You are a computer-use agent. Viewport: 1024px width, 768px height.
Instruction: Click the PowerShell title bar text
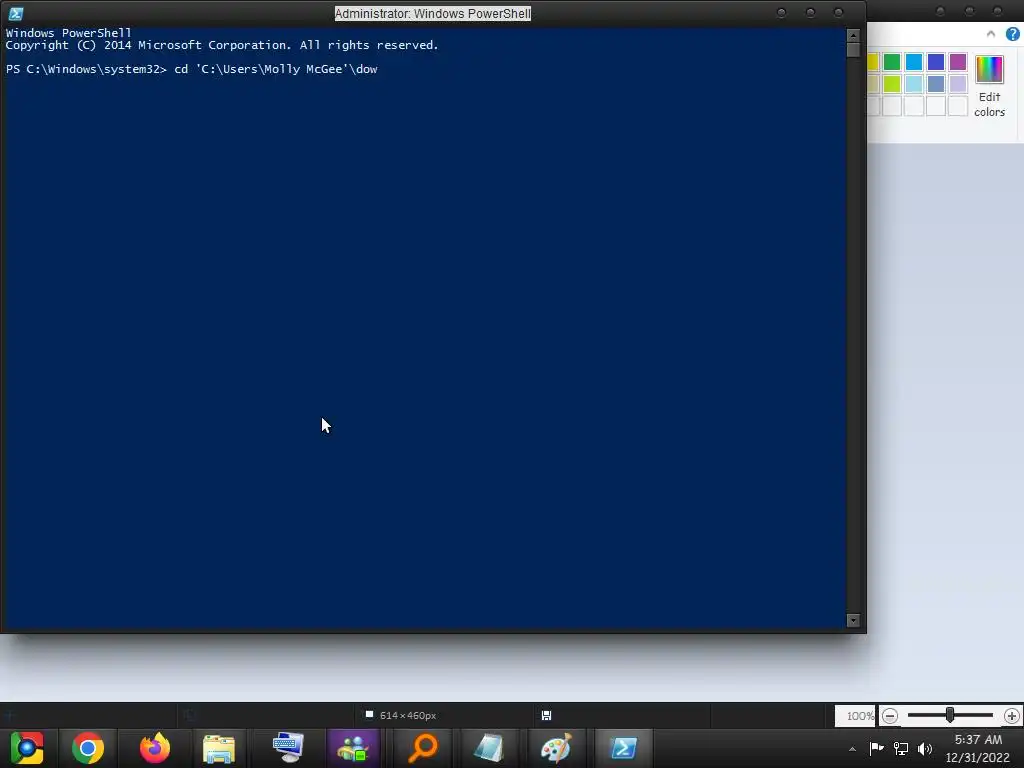[433, 13]
